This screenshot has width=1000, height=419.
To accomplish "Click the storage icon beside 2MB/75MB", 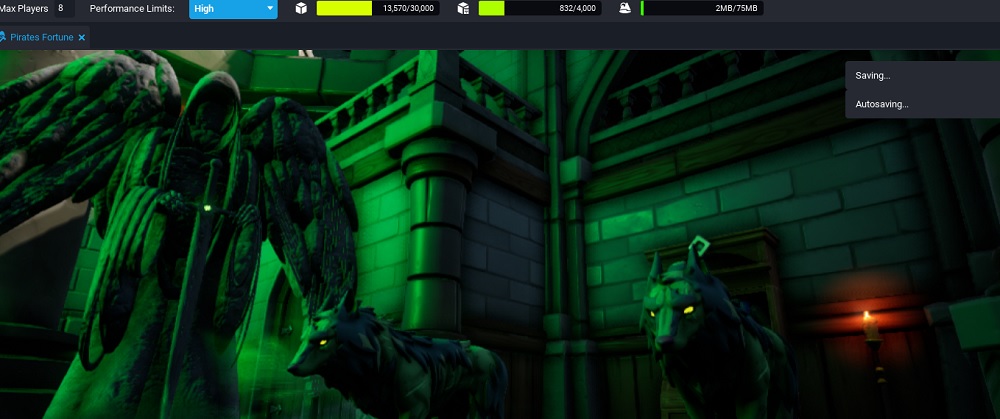I will pyautogui.click(x=625, y=8).
